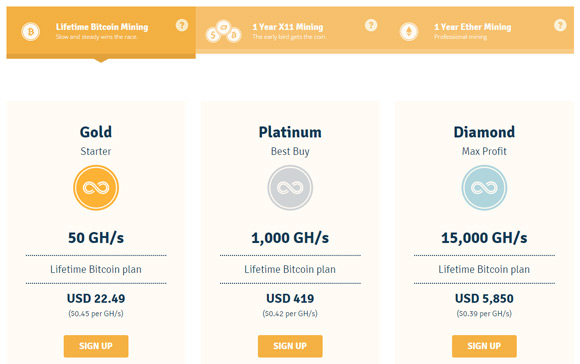The width and height of the screenshot is (580, 364).
Task: Click the Platinum plan title
Action: [290, 132]
